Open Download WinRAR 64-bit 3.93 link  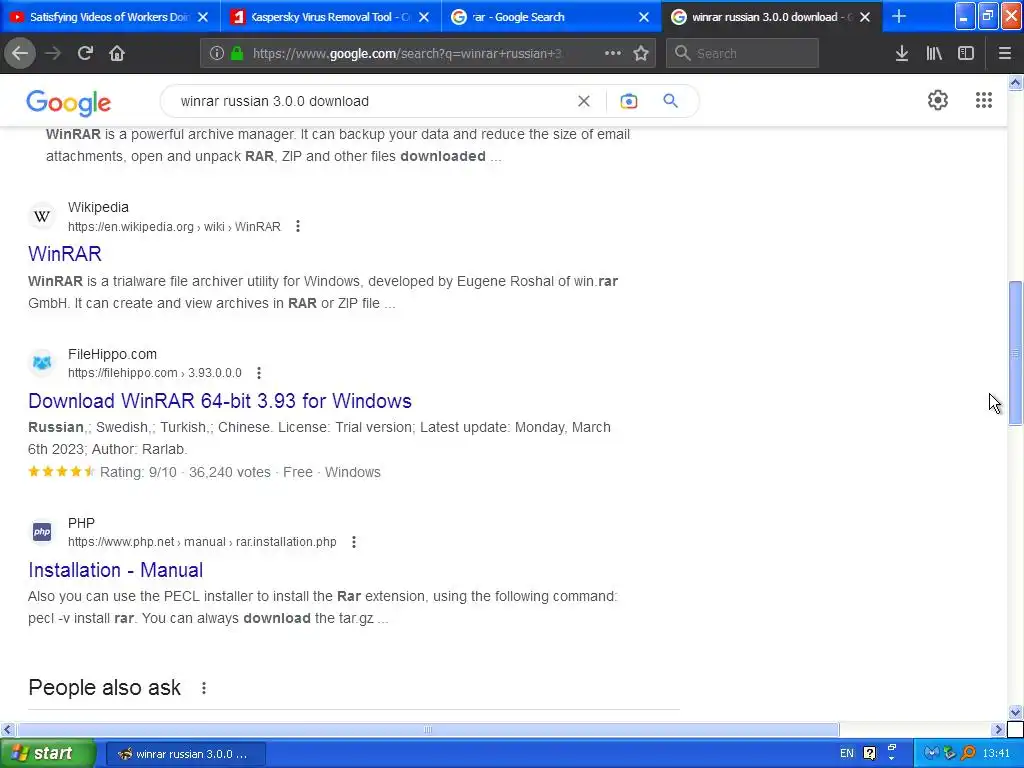pyautogui.click(x=219, y=400)
